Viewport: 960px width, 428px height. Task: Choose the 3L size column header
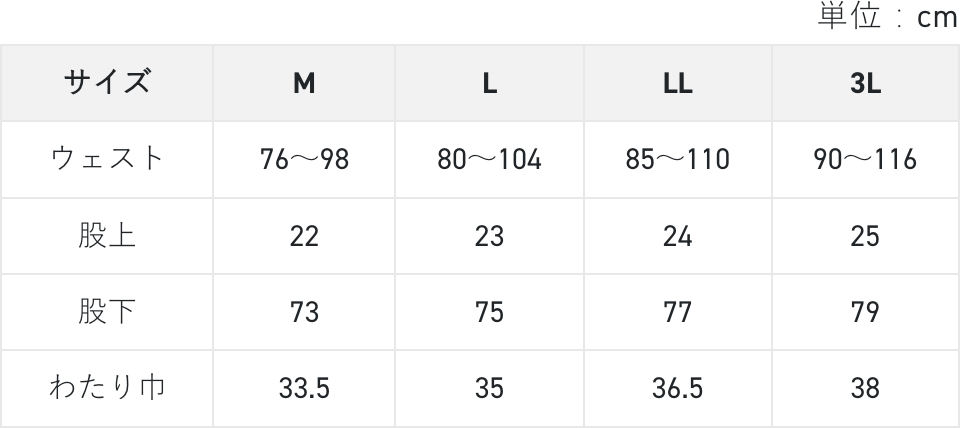pyautogui.click(x=866, y=84)
